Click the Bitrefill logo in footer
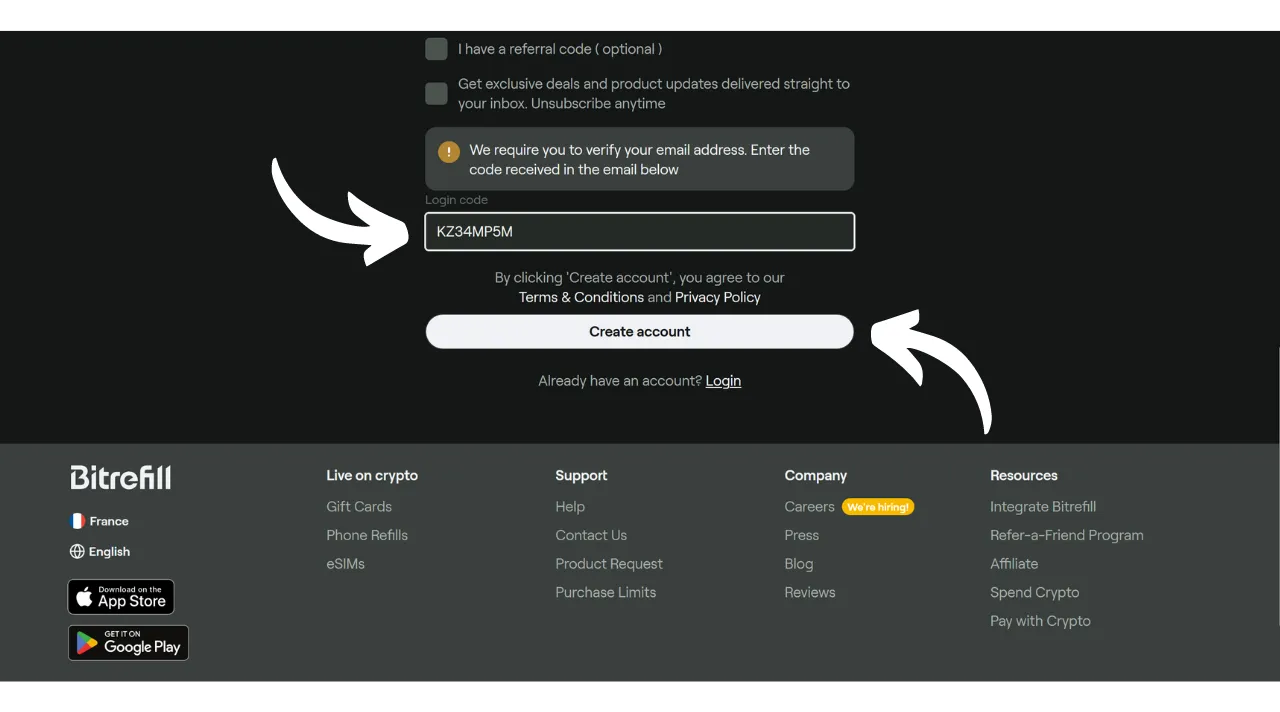1280x712 pixels. coord(120,478)
